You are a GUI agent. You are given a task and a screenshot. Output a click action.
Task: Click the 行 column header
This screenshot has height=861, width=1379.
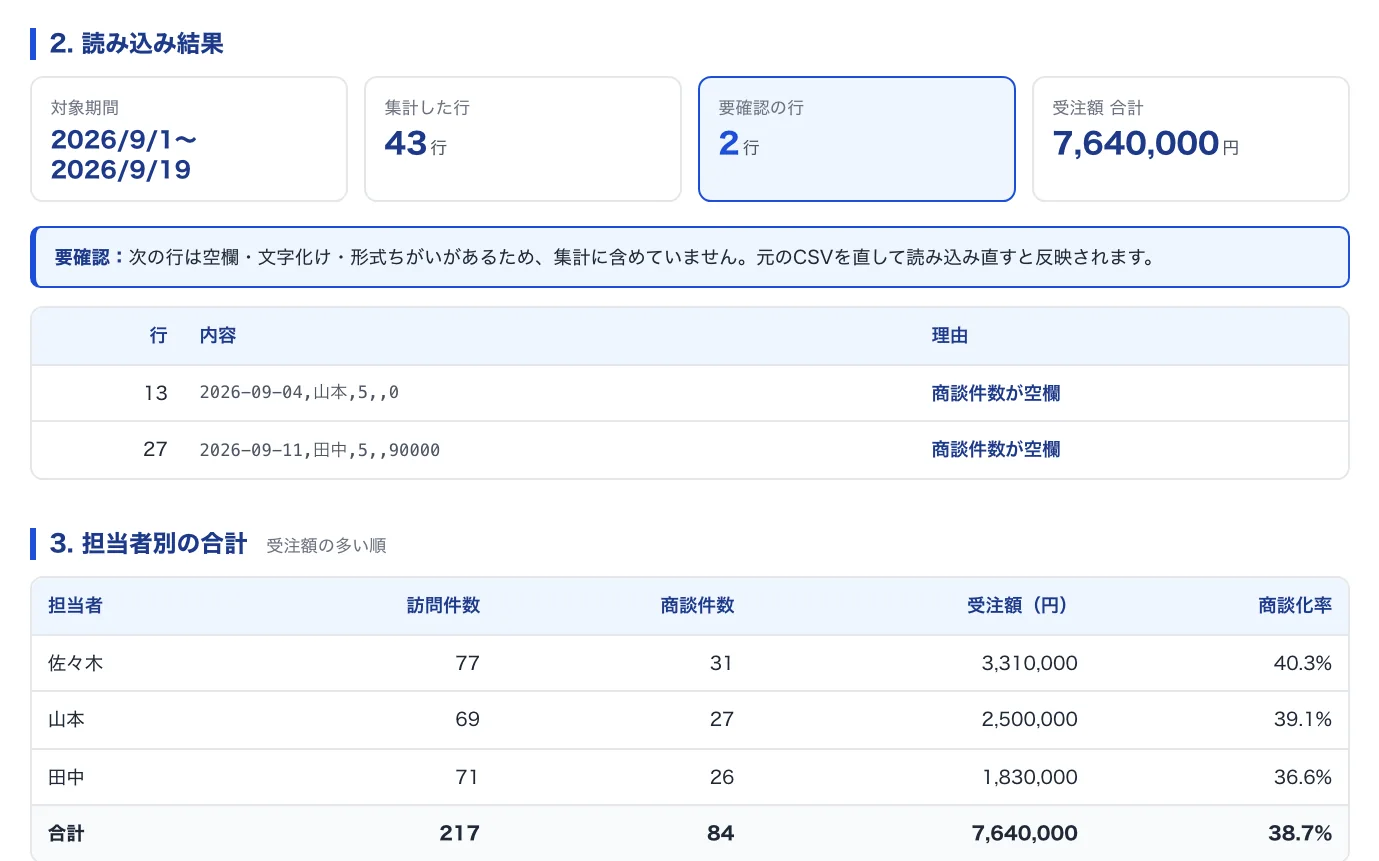pos(158,336)
